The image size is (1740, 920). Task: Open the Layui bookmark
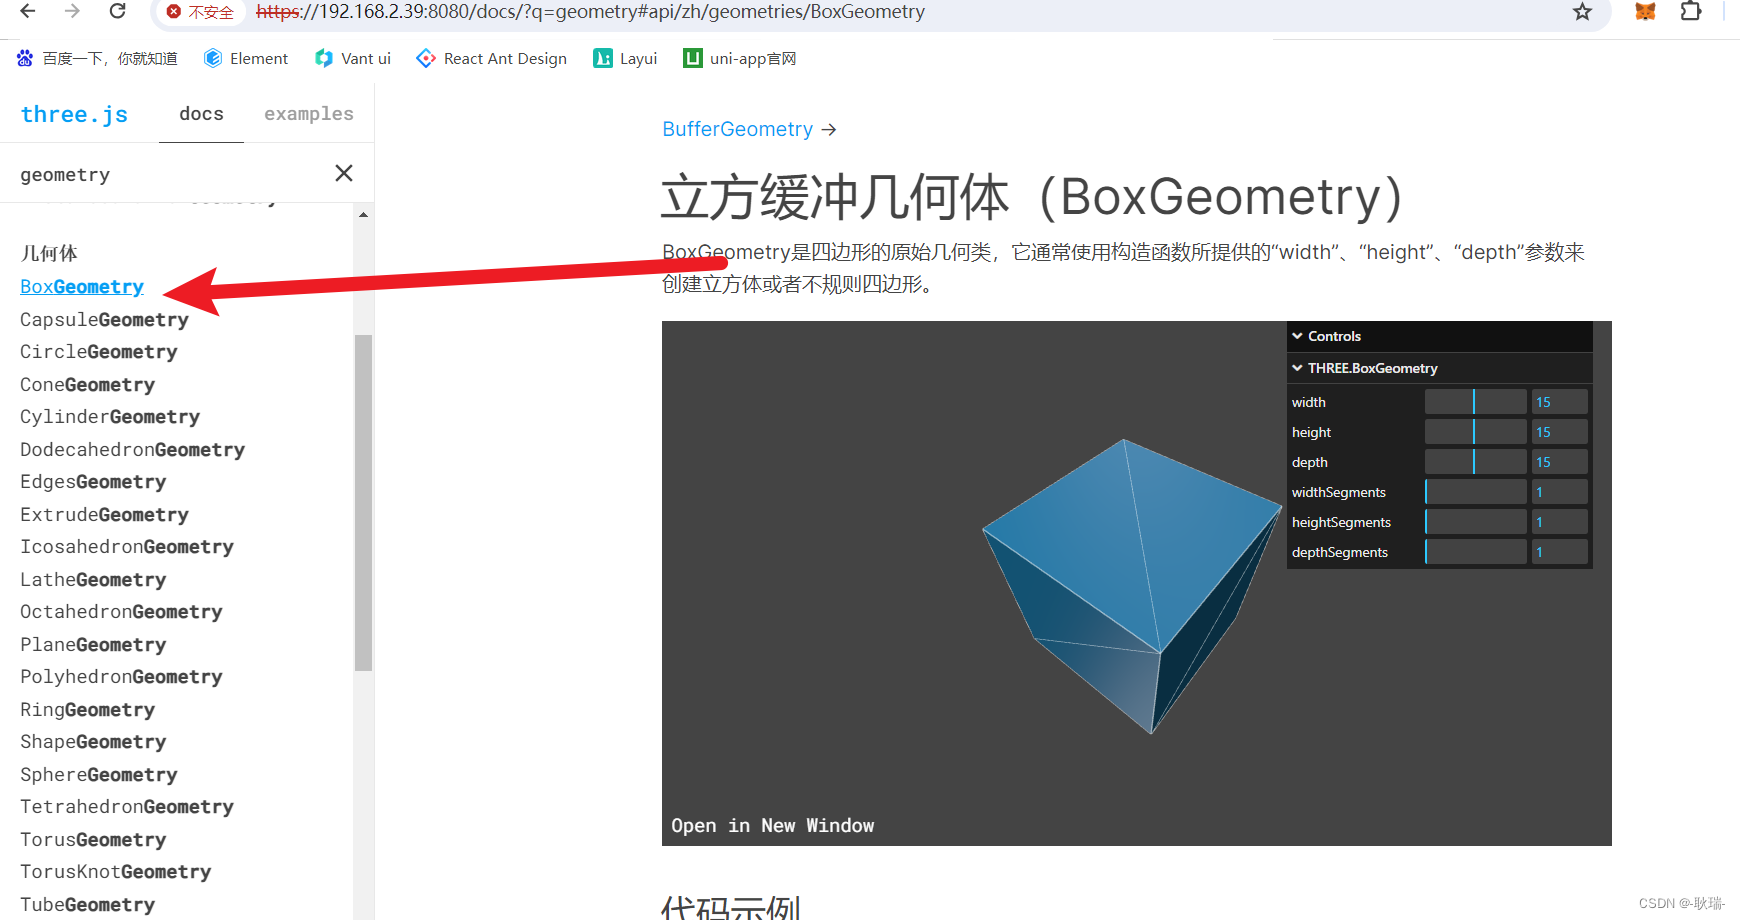tap(625, 59)
